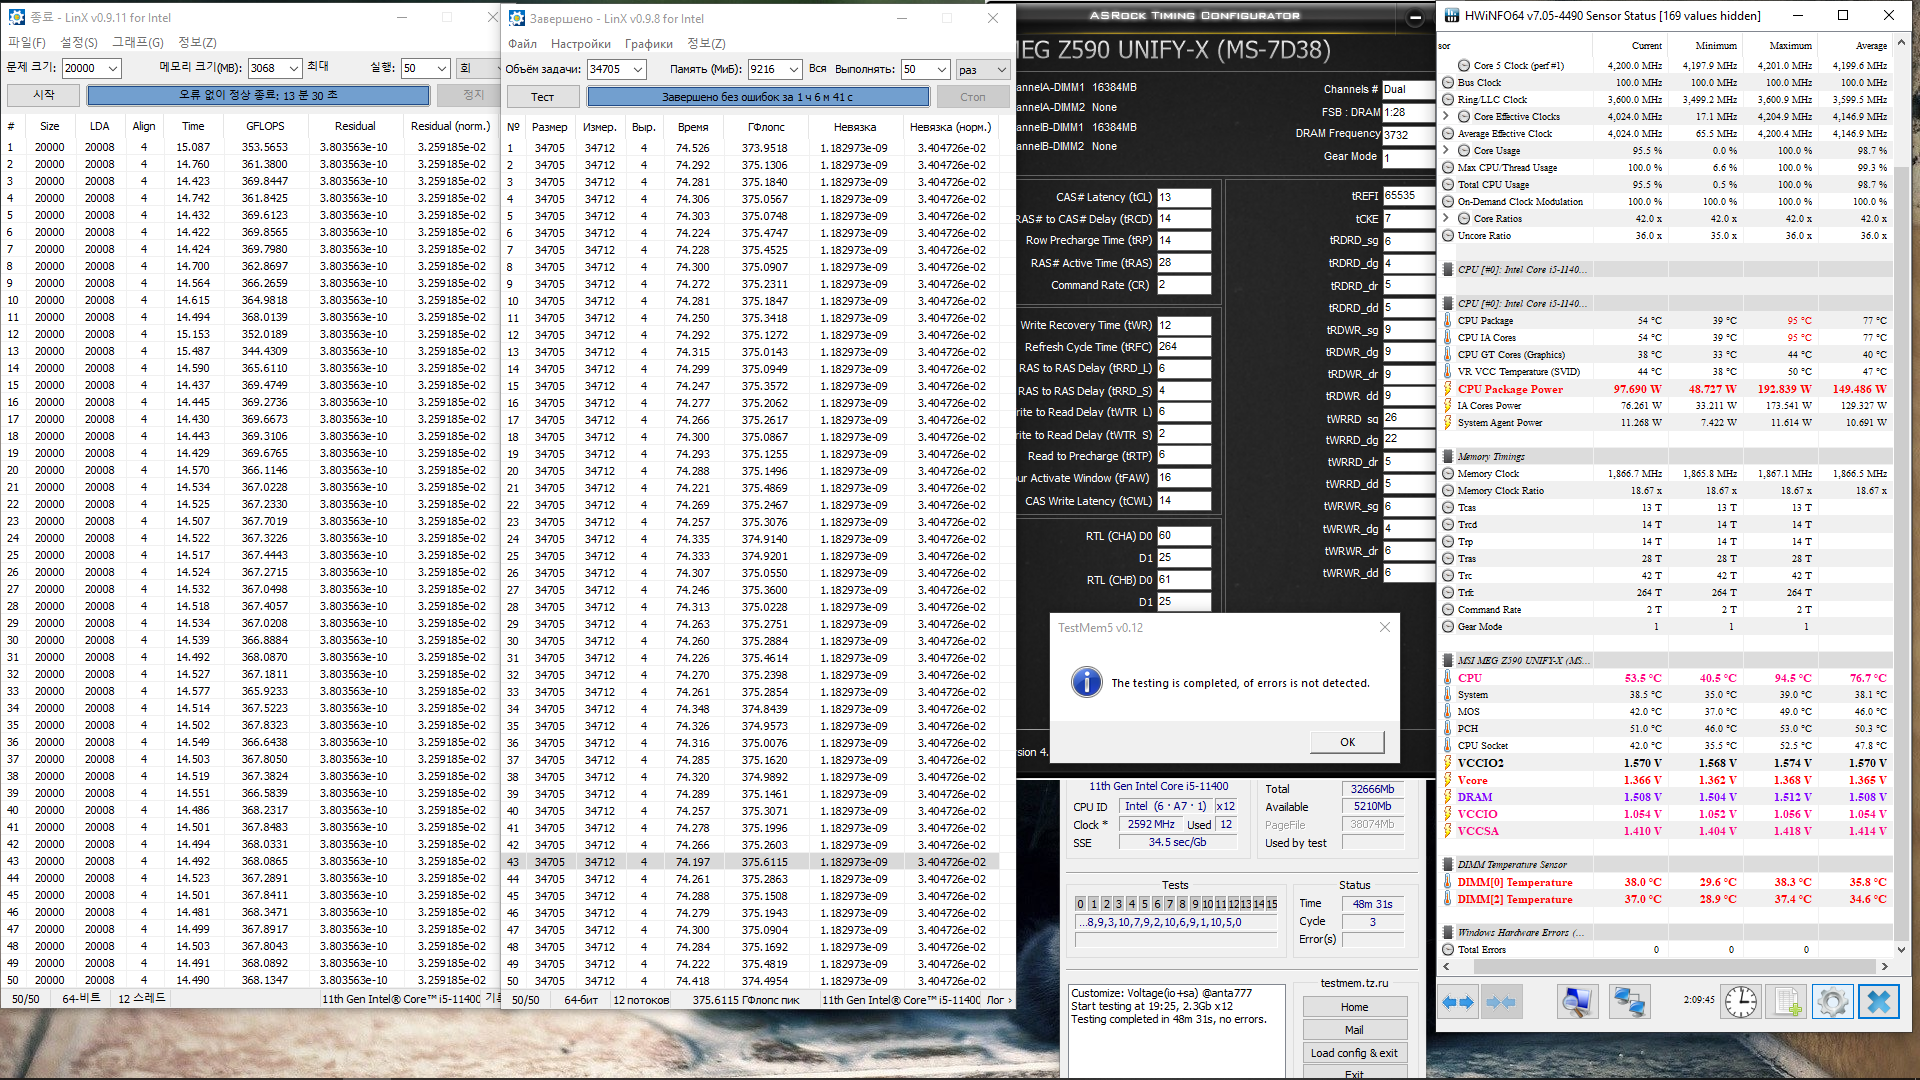Open the memory 9216 dropdown in Russian LinX

tap(794, 69)
